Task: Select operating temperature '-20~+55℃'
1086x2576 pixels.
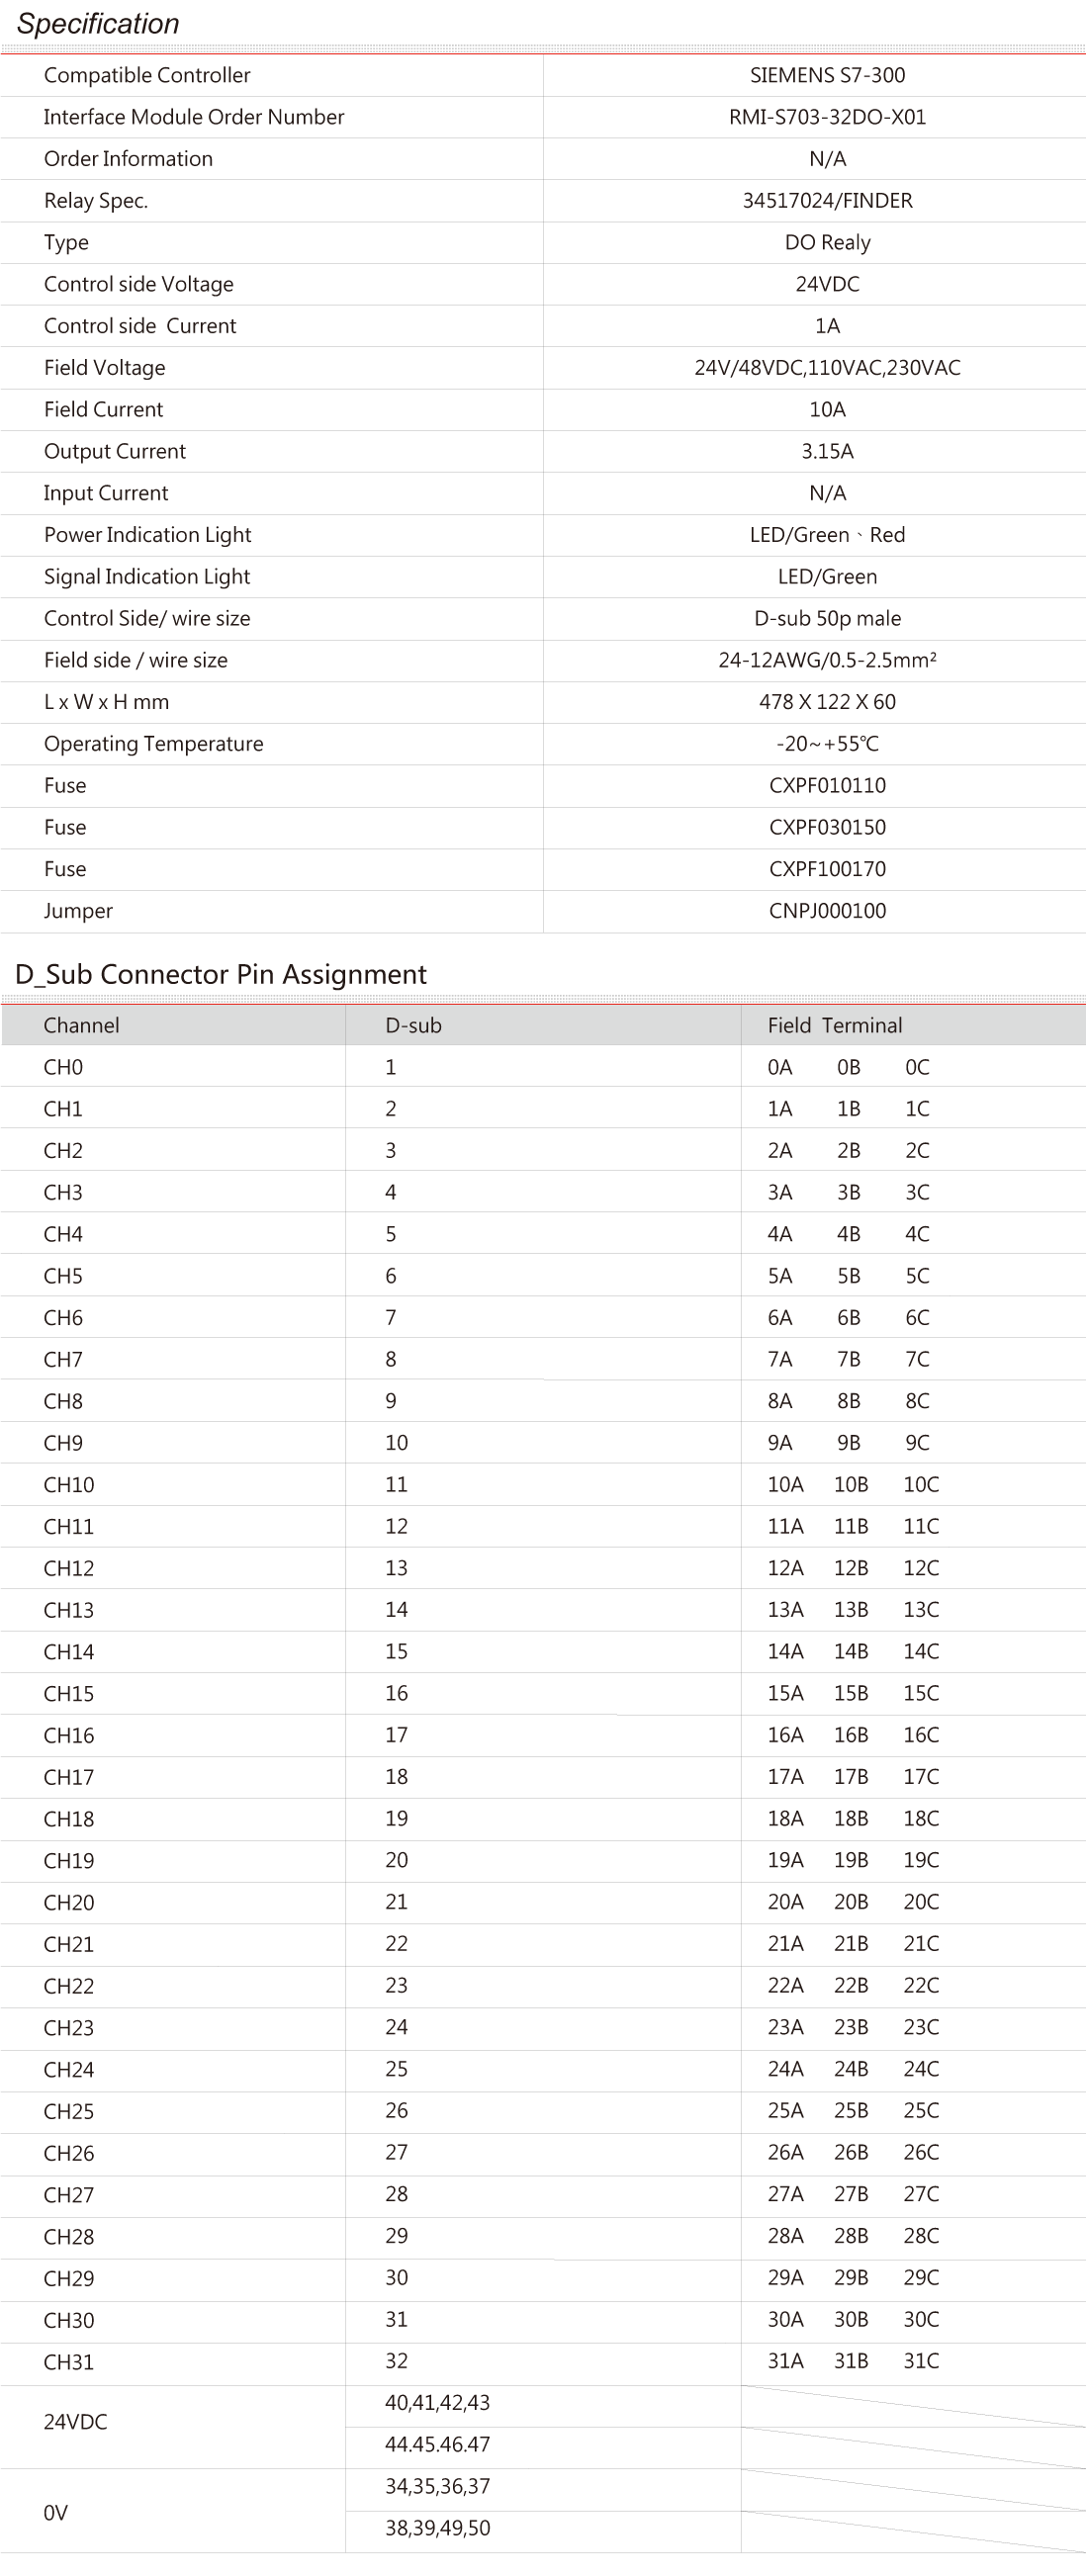Action: click(x=827, y=744)
